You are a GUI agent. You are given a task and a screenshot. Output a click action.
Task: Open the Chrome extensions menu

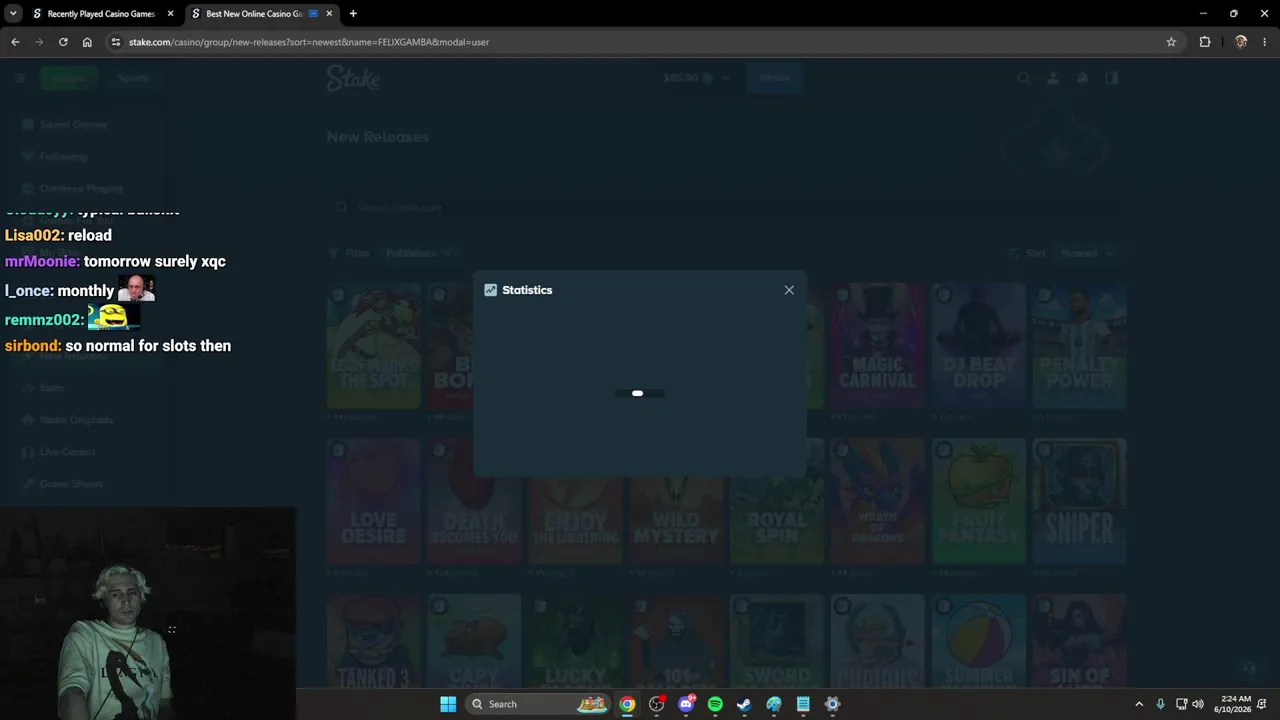click(1205, 42)
